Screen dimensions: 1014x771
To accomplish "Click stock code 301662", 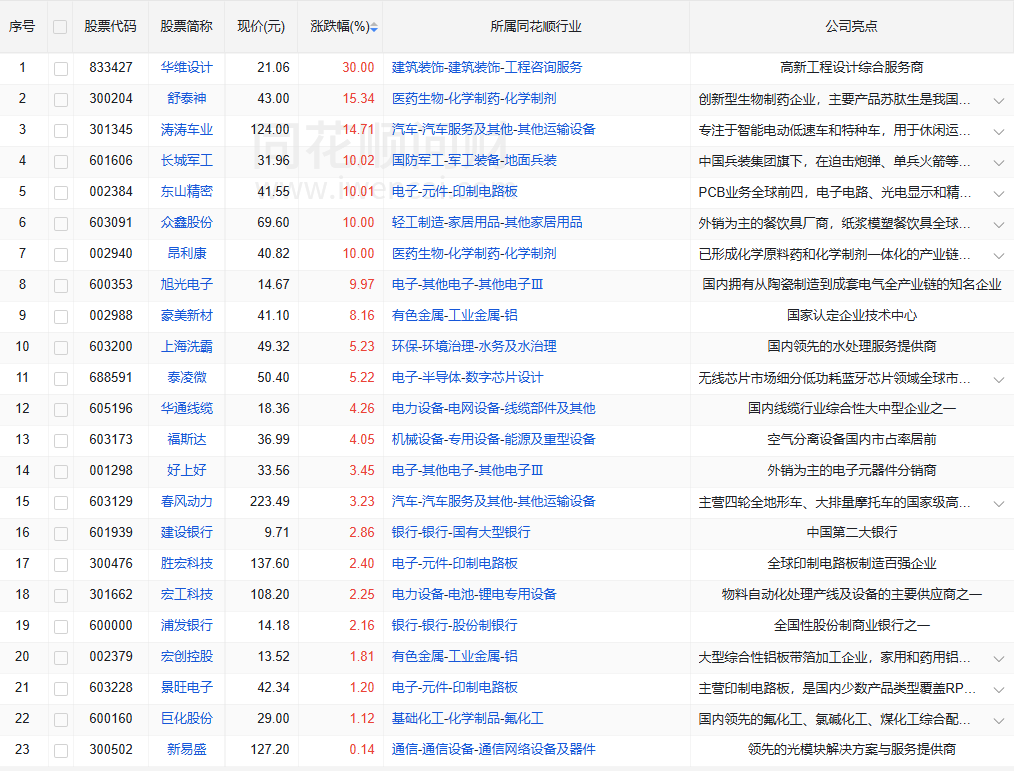I will pyautogui.click(x=111, y=594).
